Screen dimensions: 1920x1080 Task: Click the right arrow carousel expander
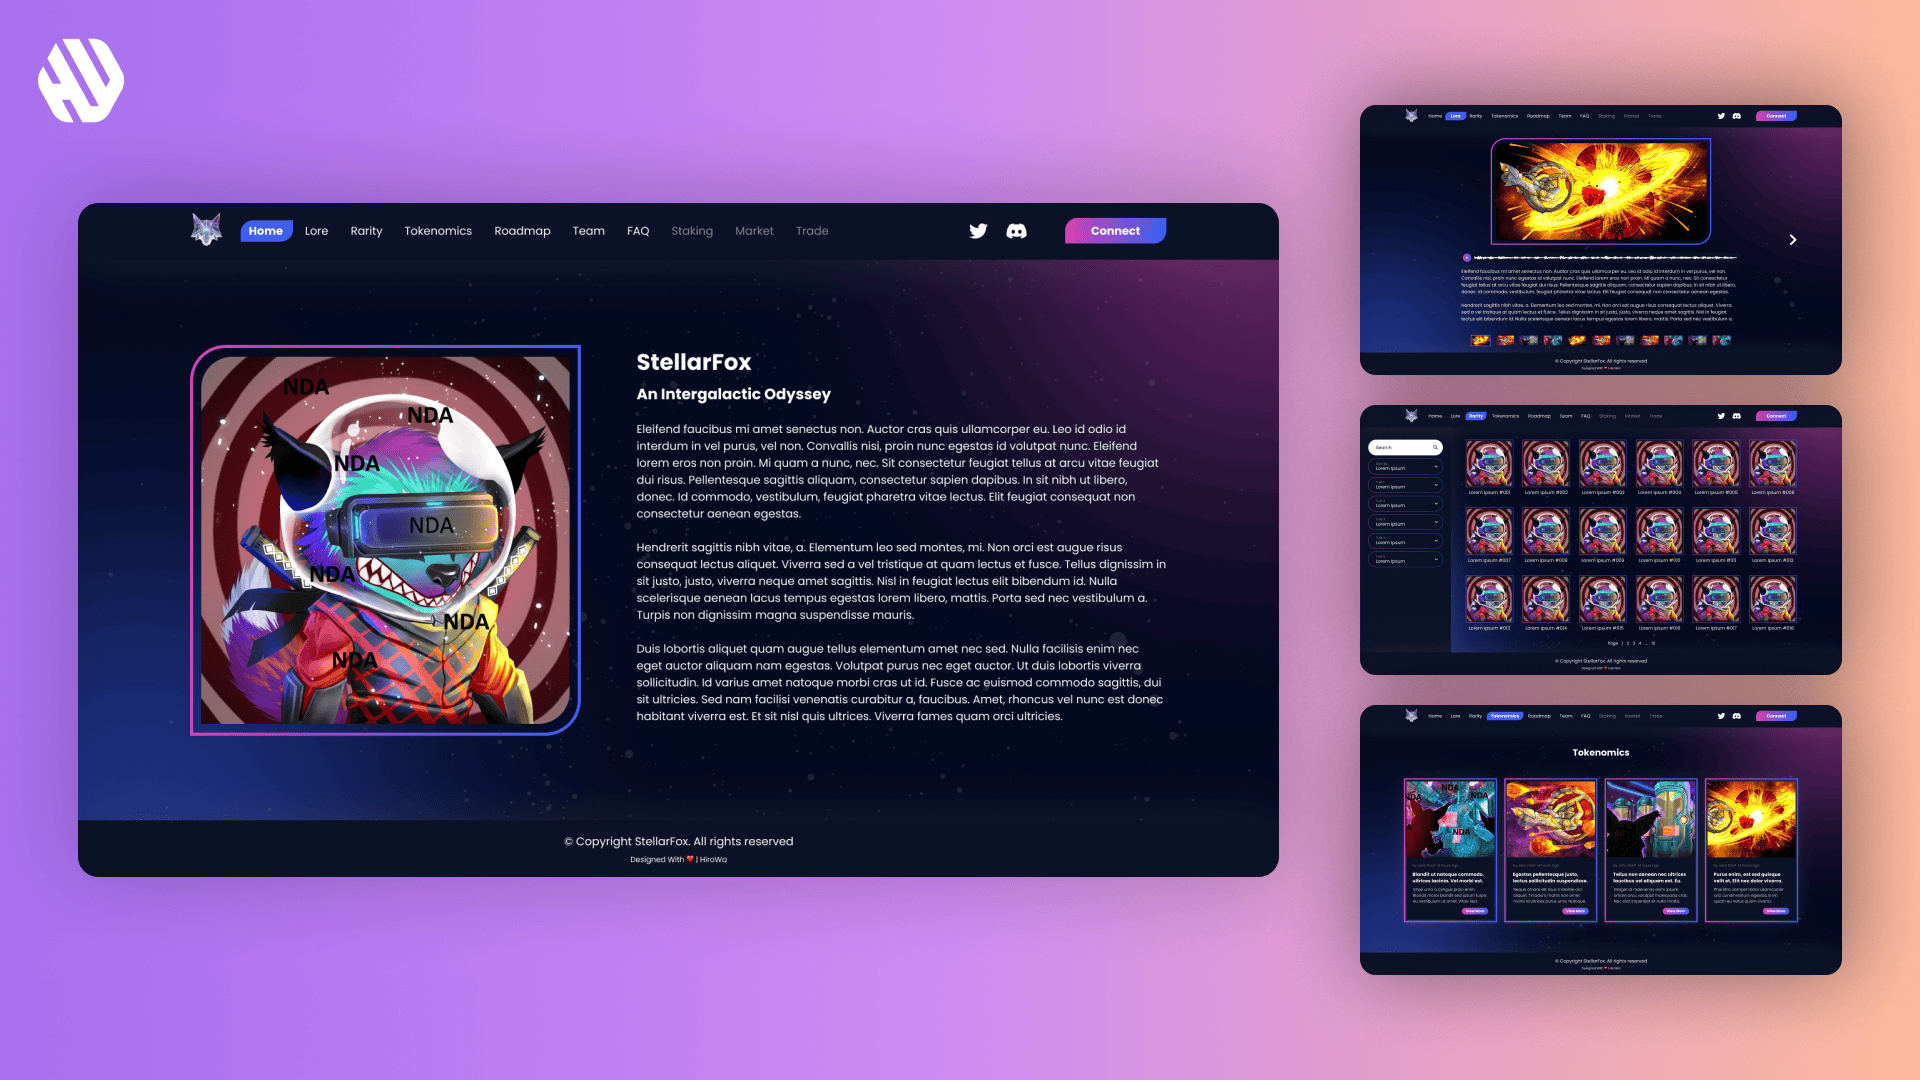tap(1792, 240)
